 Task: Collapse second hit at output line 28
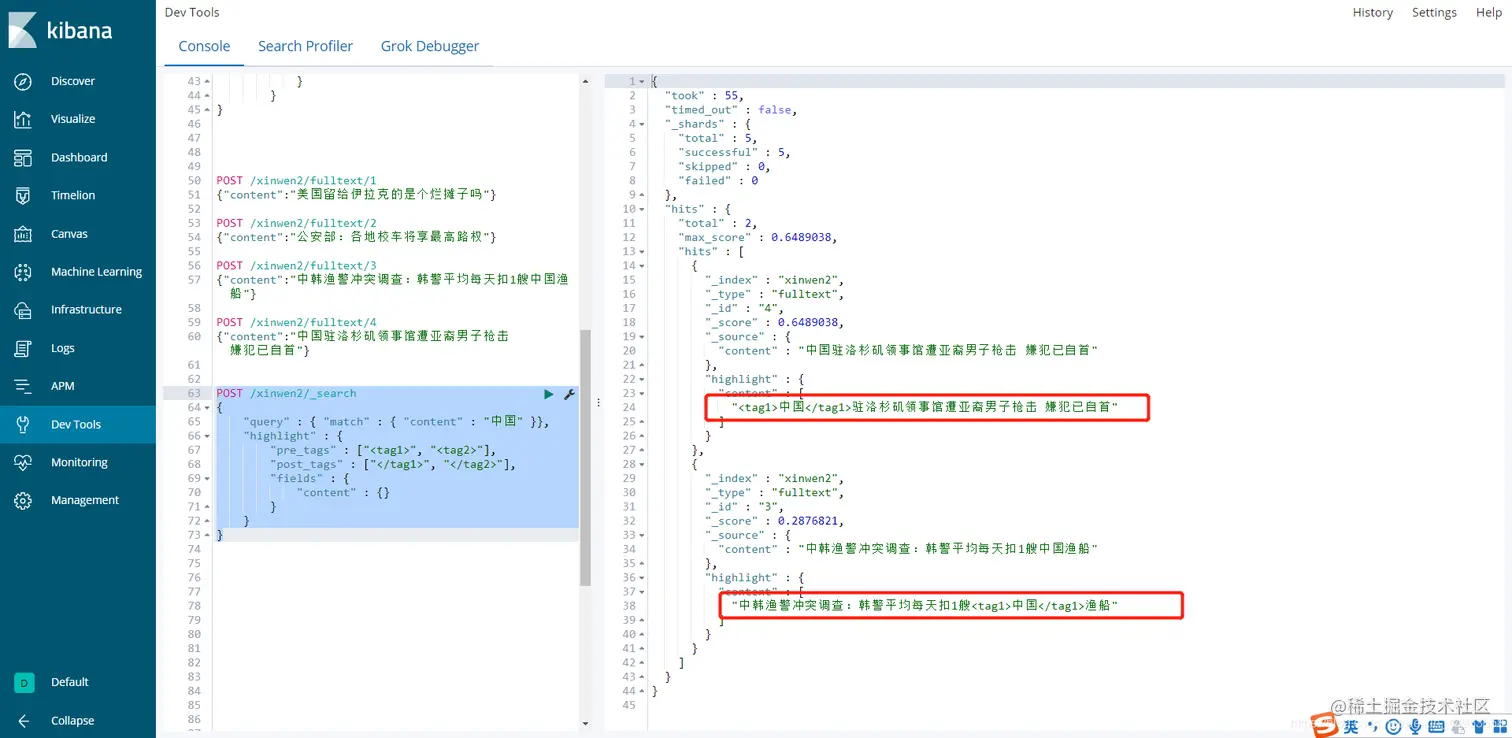click(x=641, y=464)
